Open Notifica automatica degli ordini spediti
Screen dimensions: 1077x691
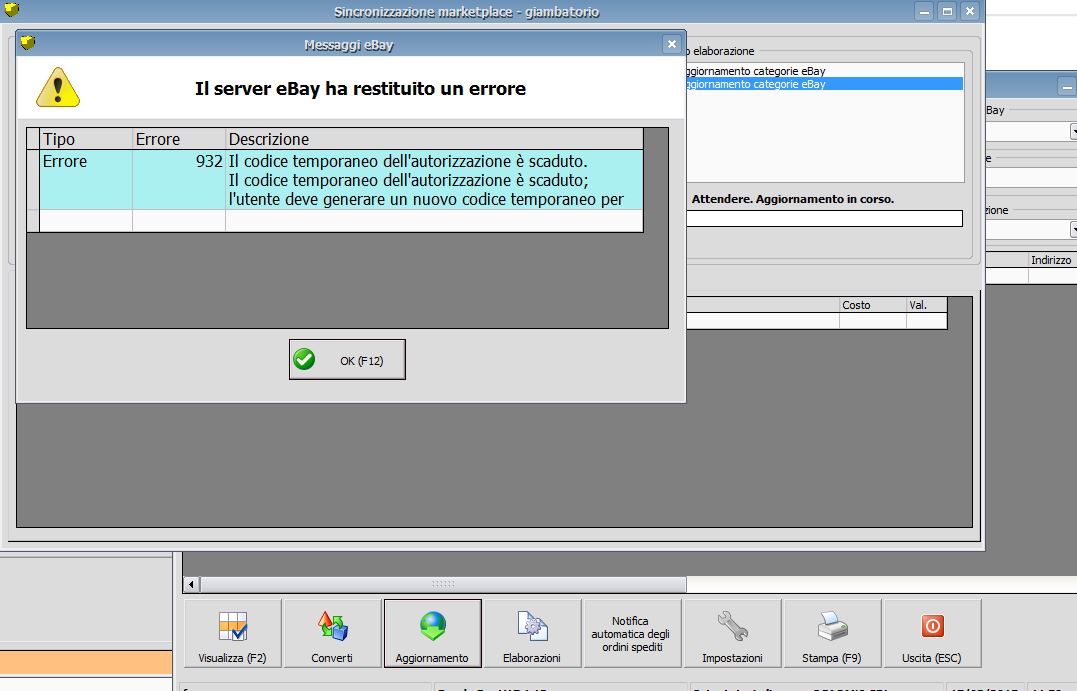[632, 633]
